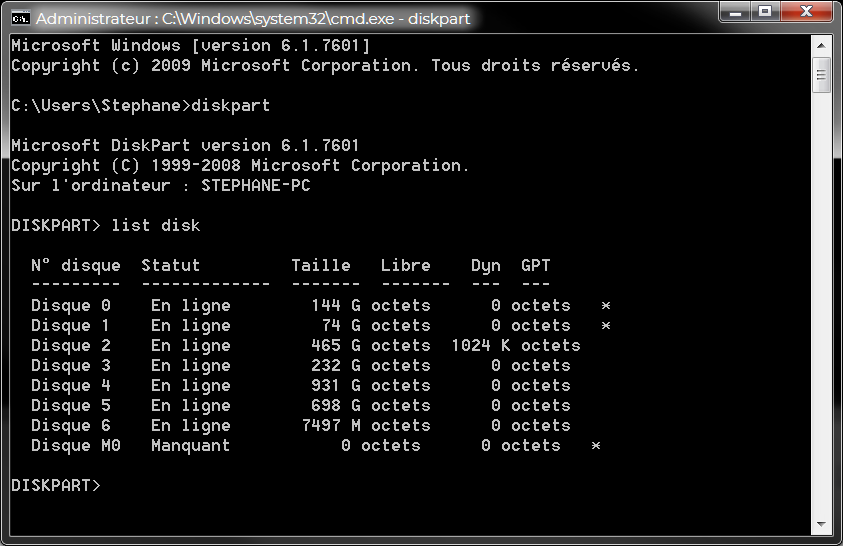Open the cmd.exe system menu icon
843x546 pixels.
19,17
